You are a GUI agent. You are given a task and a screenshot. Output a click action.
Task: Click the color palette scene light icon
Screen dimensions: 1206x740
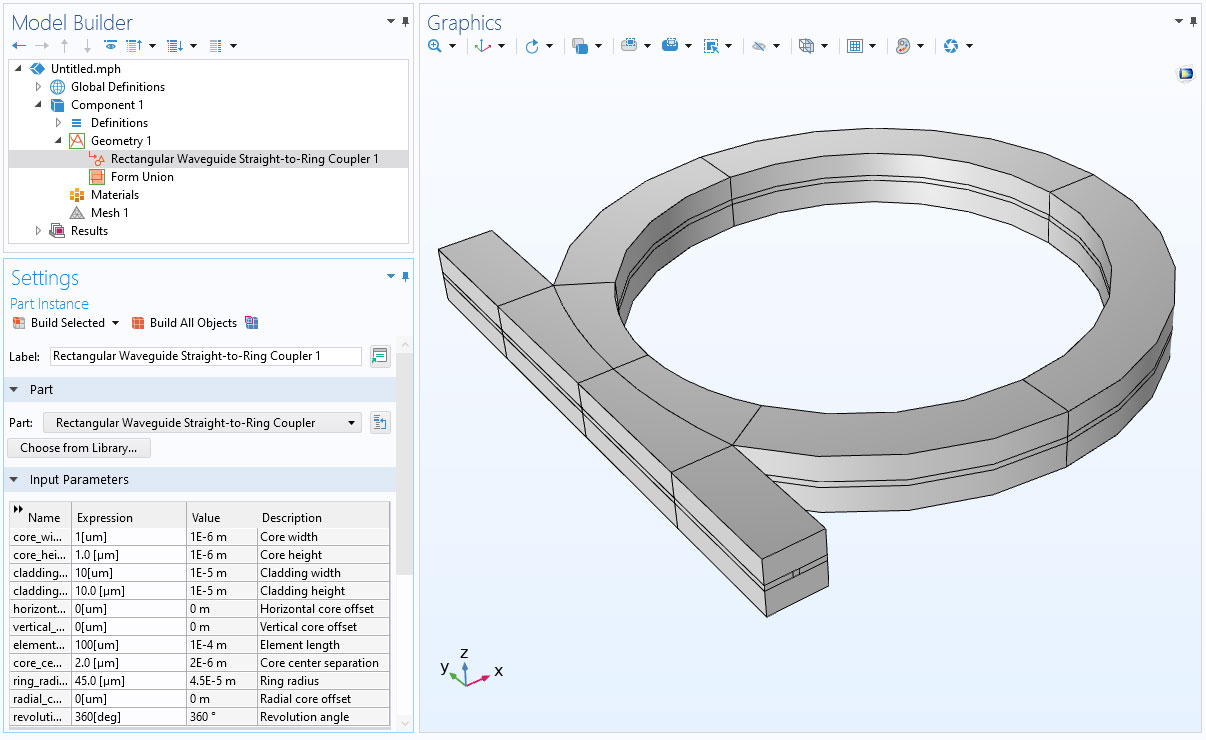[x=903, y=46]
